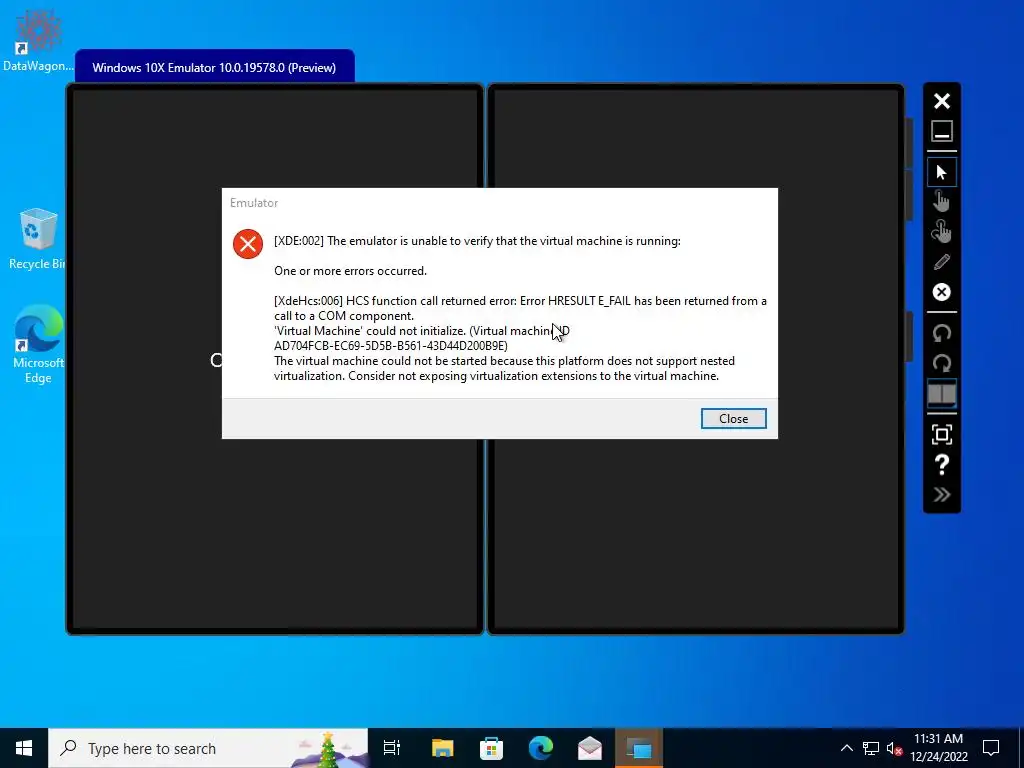Click the taskbar search box
This screenshot has width=1024, height=768.
tap(208, 748)
